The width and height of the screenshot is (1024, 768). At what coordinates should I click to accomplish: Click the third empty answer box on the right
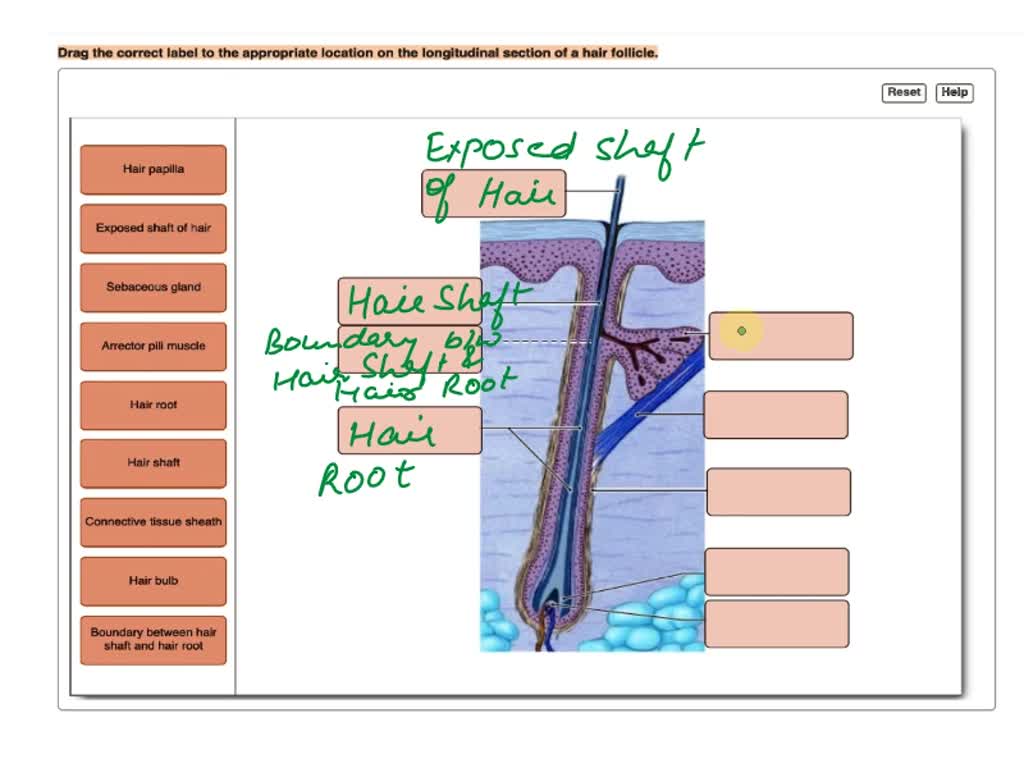click(778, 491)
